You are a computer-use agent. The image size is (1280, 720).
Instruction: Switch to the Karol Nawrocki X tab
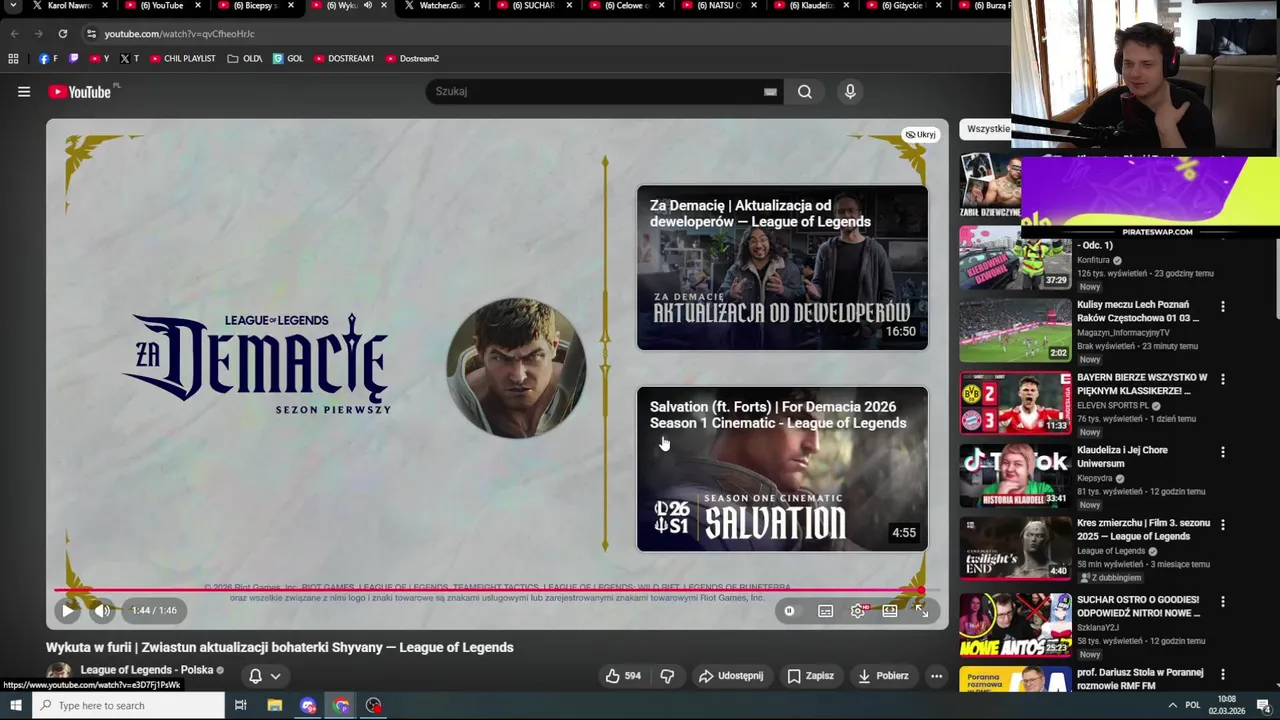70,6
